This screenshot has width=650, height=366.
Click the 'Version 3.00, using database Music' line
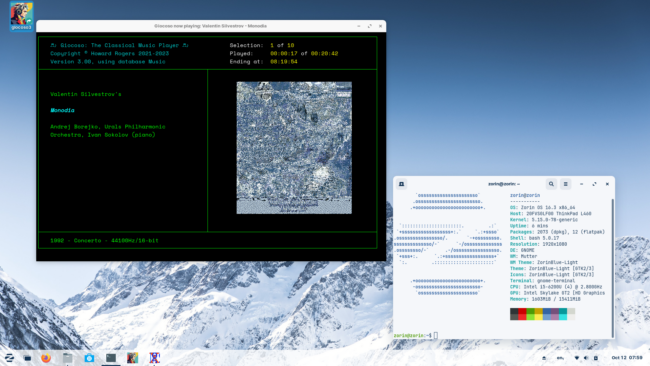click(108, 62)
